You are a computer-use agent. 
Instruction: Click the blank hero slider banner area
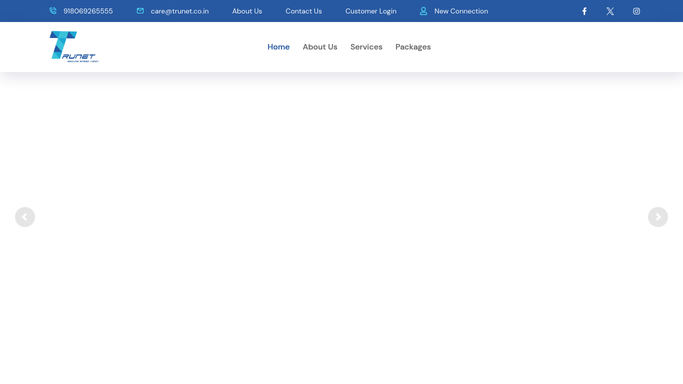342,226
